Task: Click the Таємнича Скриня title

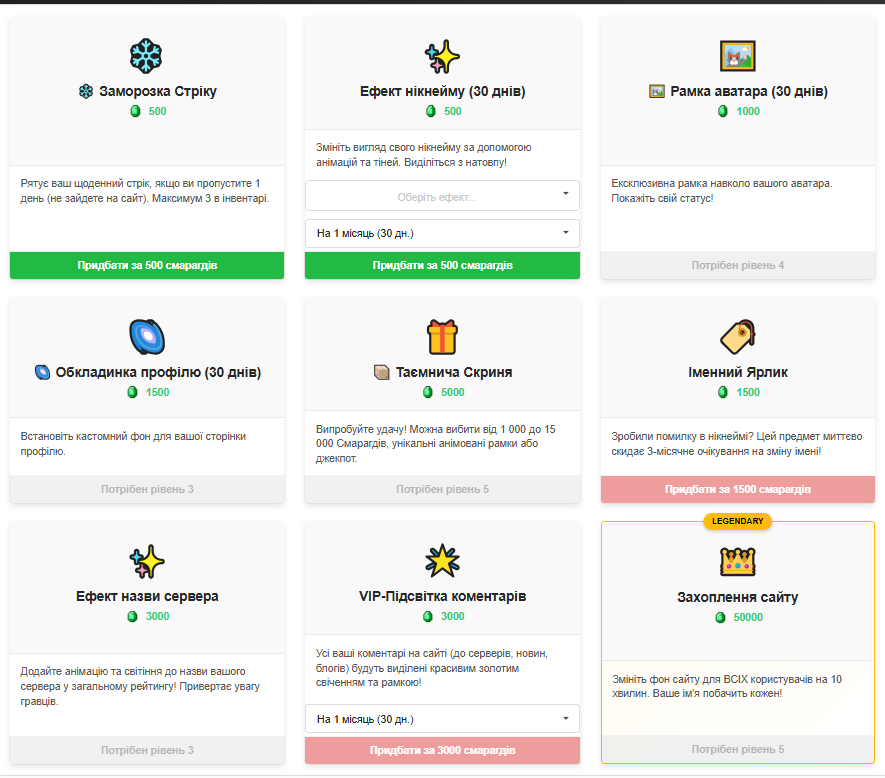Action: 452,372
